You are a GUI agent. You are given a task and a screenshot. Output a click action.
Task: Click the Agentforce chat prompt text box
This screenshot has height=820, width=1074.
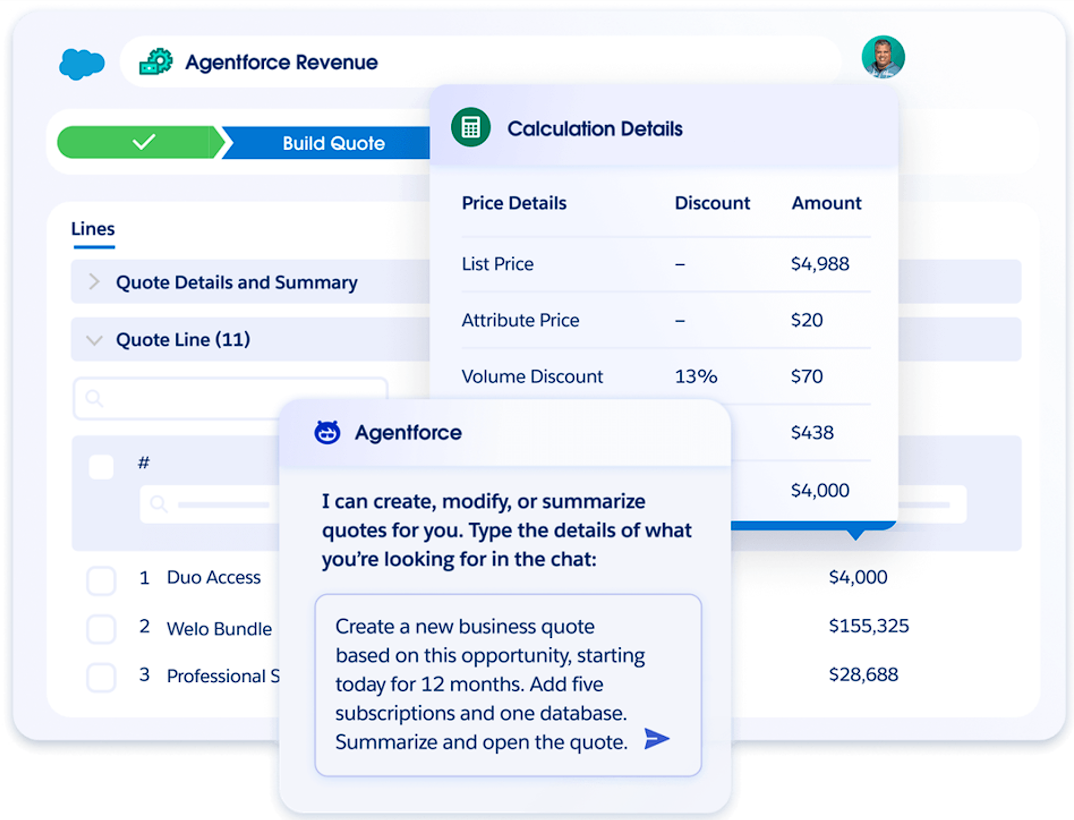tap(508, 685)
